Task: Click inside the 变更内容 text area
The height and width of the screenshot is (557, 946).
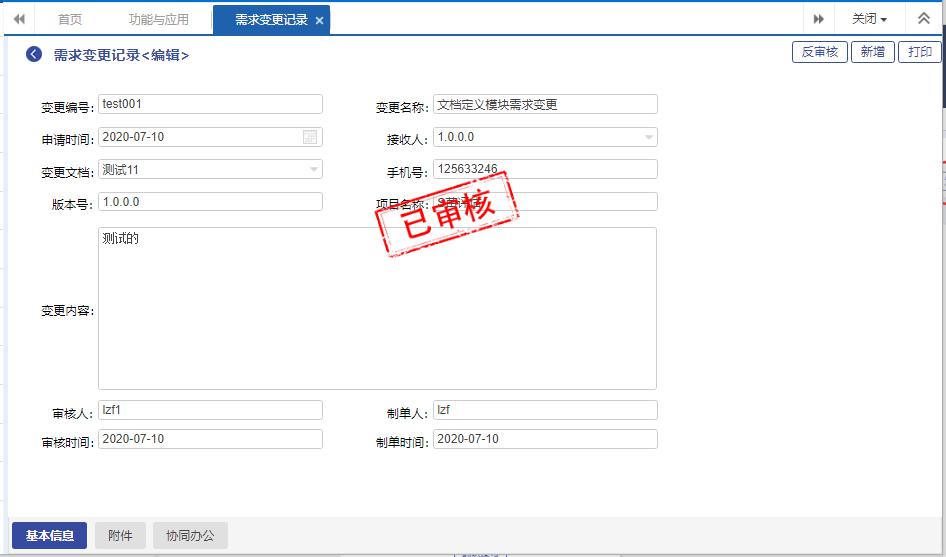Action: (x=377, y=308)
